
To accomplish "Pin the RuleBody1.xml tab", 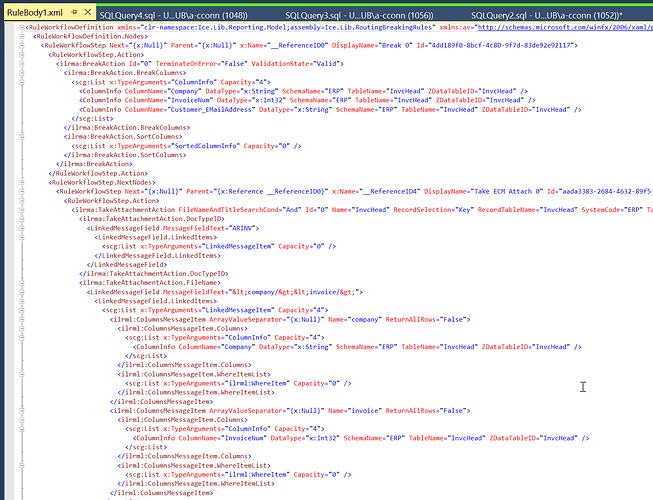I will click(74, 12).
